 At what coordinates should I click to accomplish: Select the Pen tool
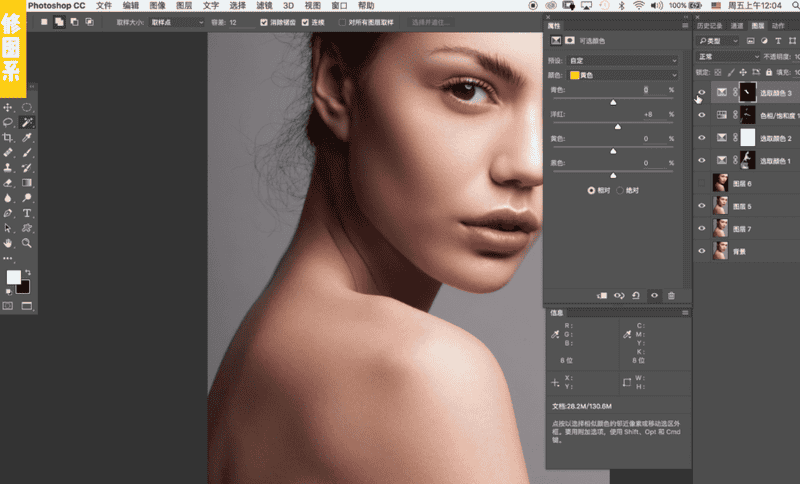(8, 213)
